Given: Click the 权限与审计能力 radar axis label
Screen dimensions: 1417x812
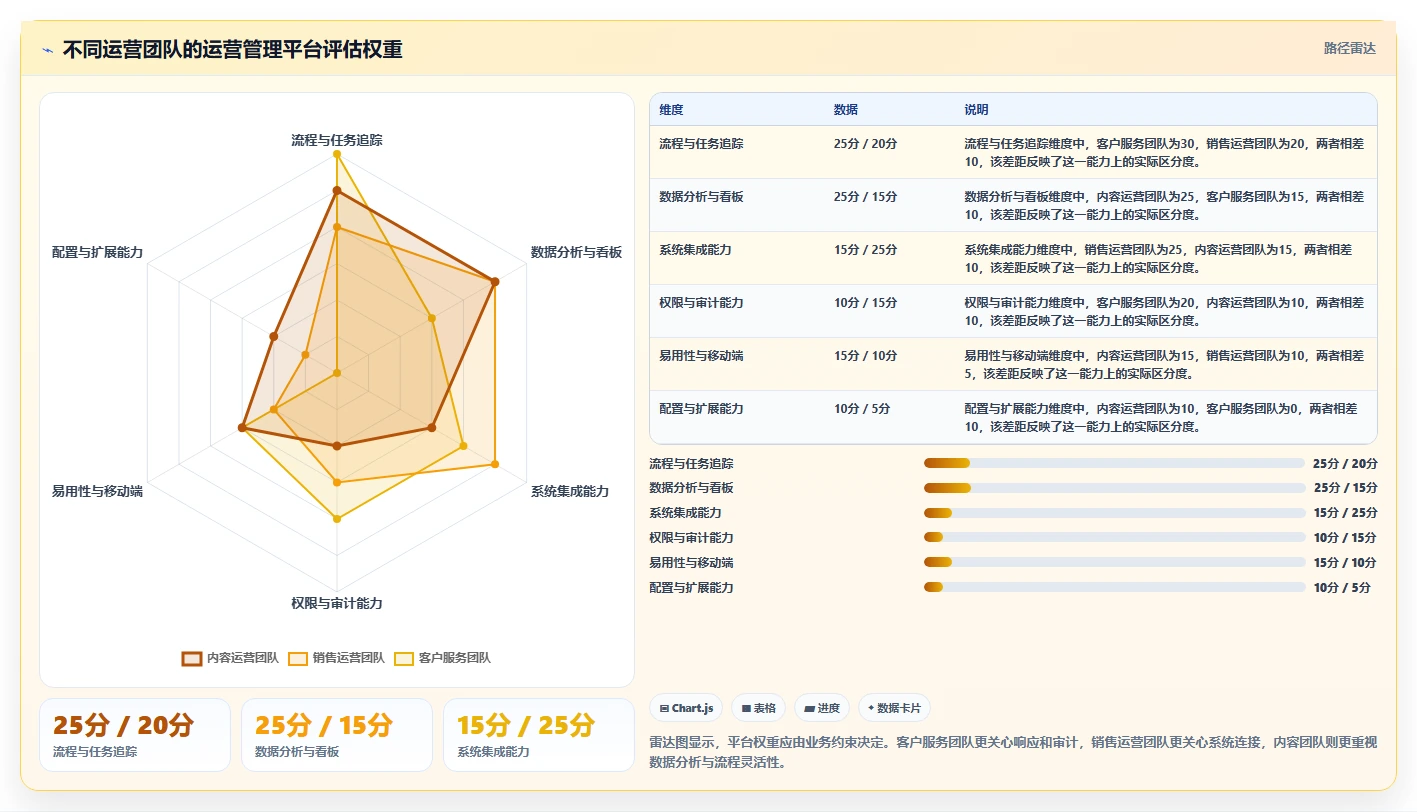Looking at the screenshot, I should pyautogui.click(x=337, y=603).
